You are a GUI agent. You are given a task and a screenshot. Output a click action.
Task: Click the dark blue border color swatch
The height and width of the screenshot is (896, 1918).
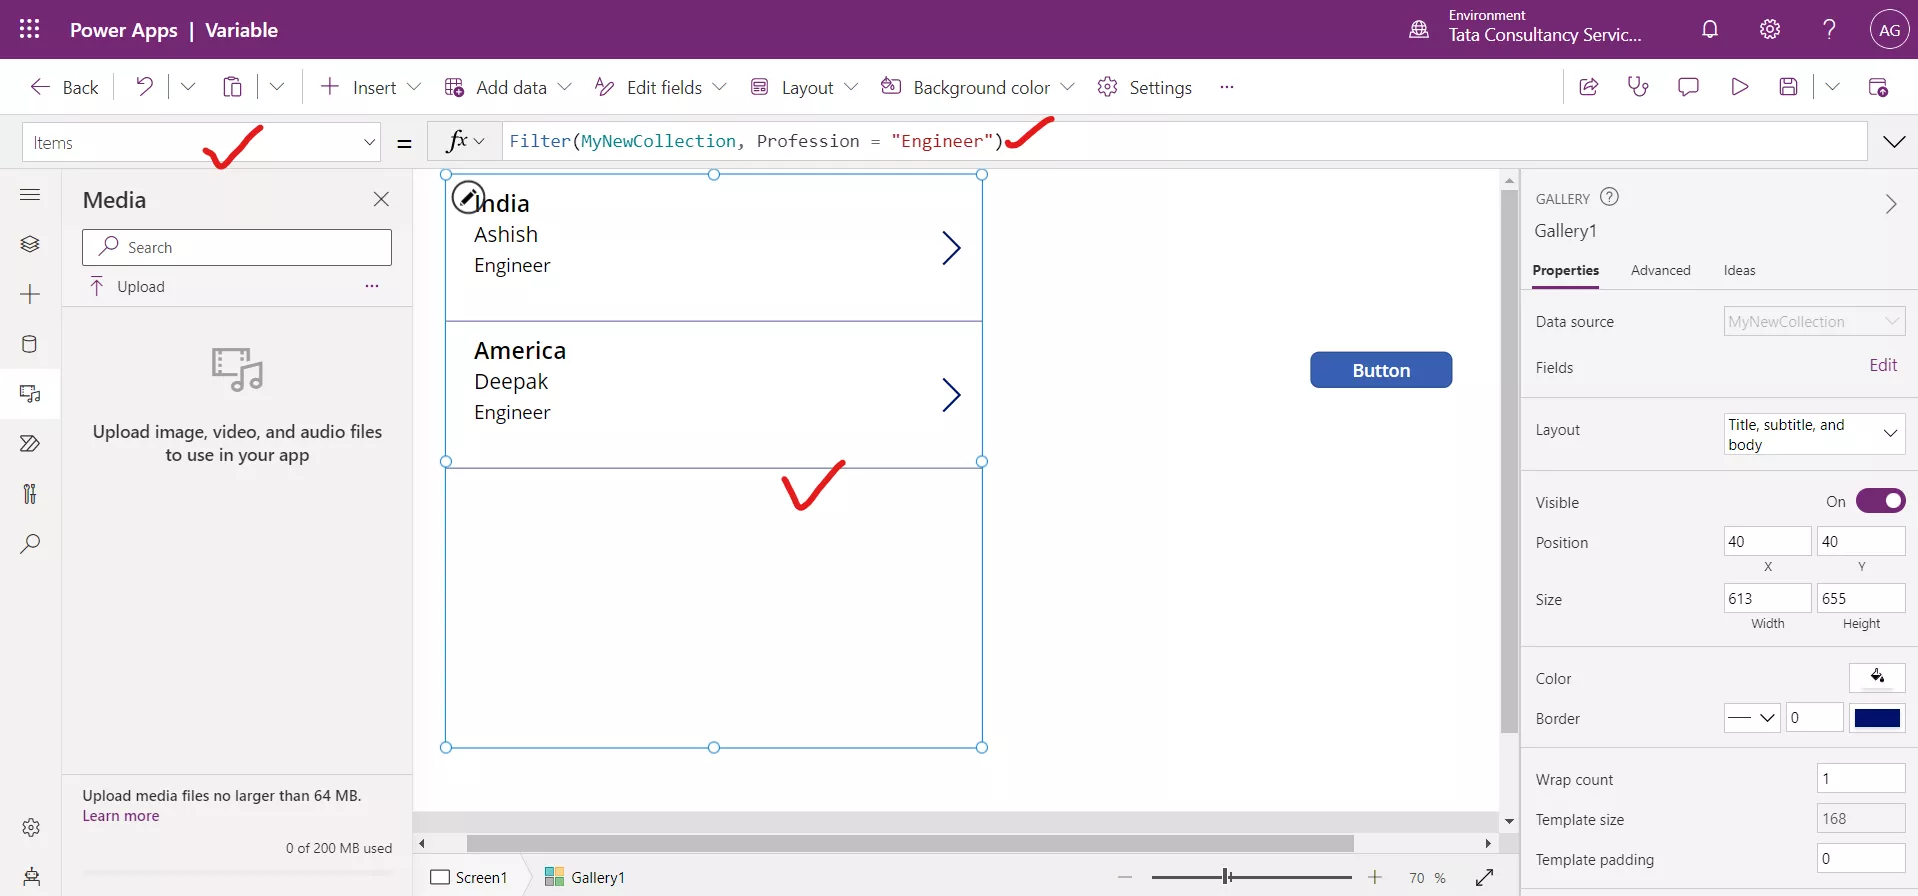1877,718
